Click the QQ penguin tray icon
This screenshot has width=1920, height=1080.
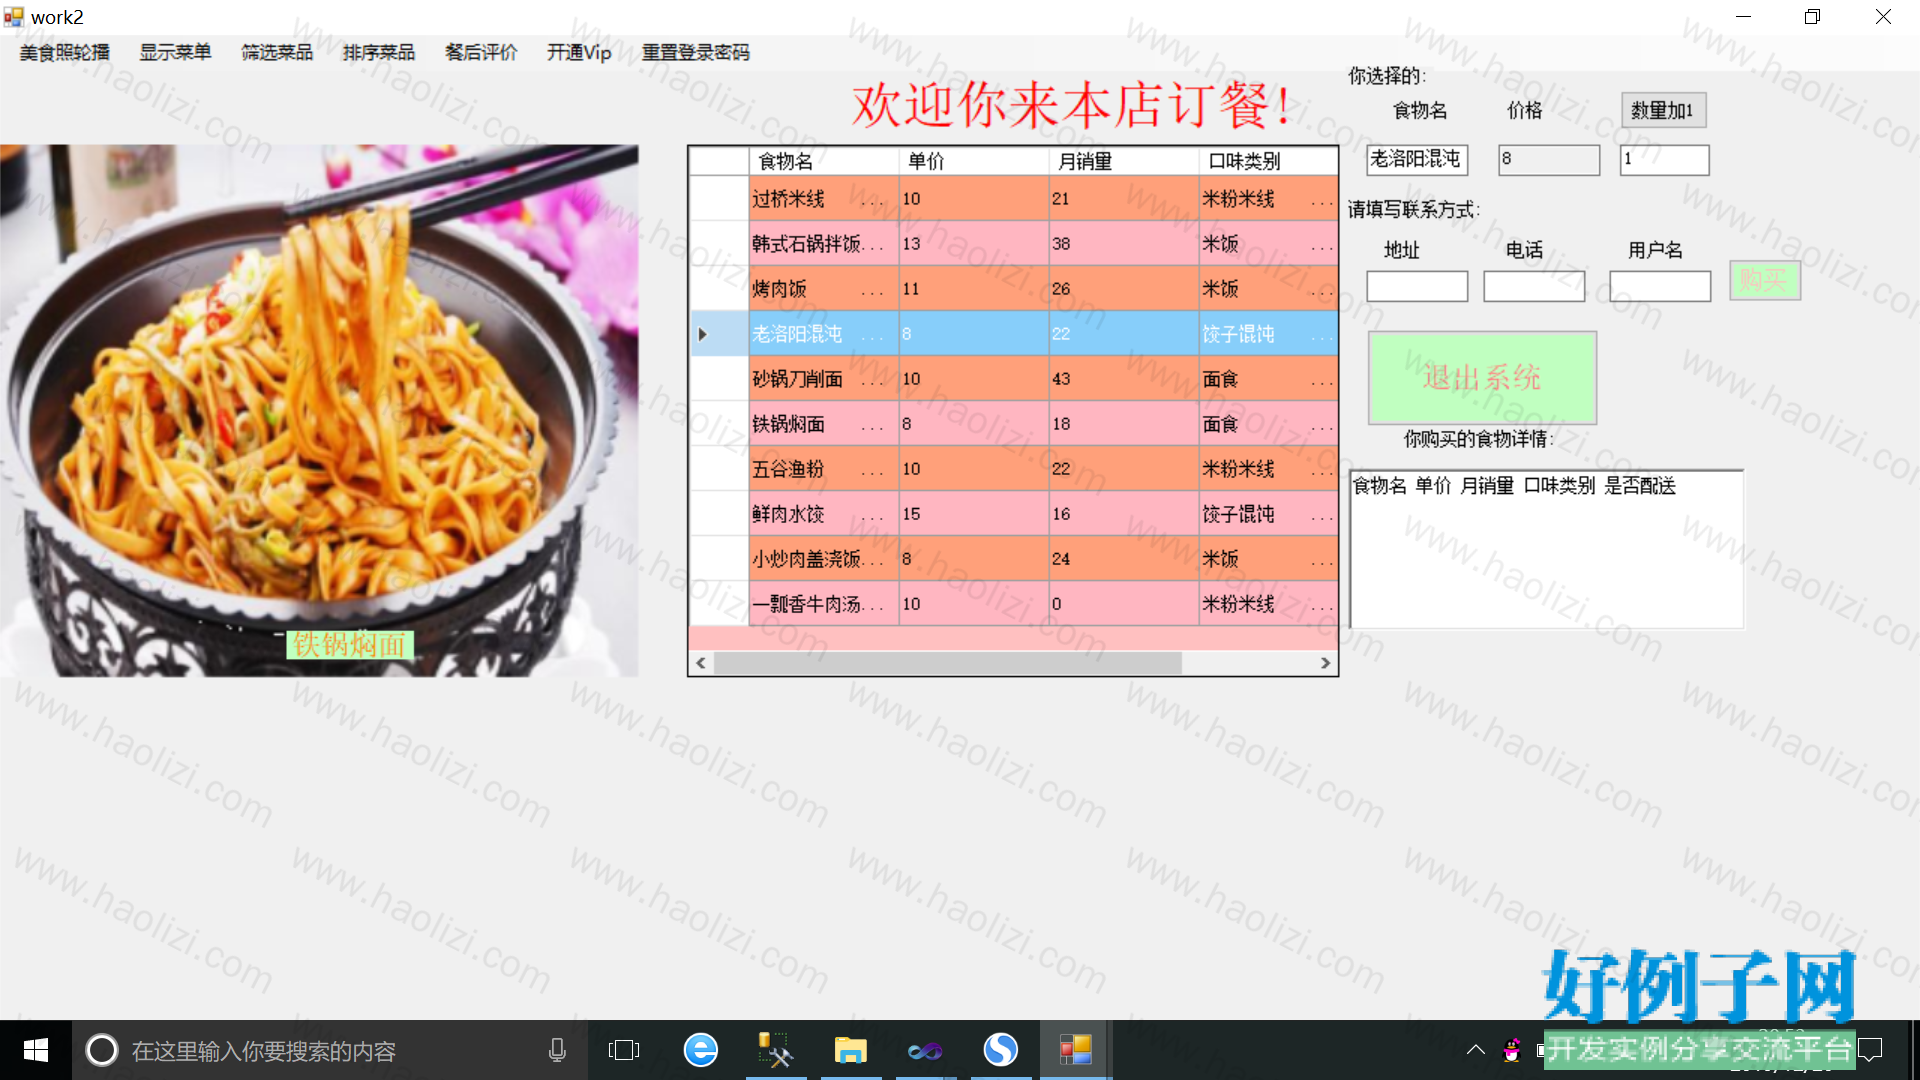(x=1512, y=1050)
